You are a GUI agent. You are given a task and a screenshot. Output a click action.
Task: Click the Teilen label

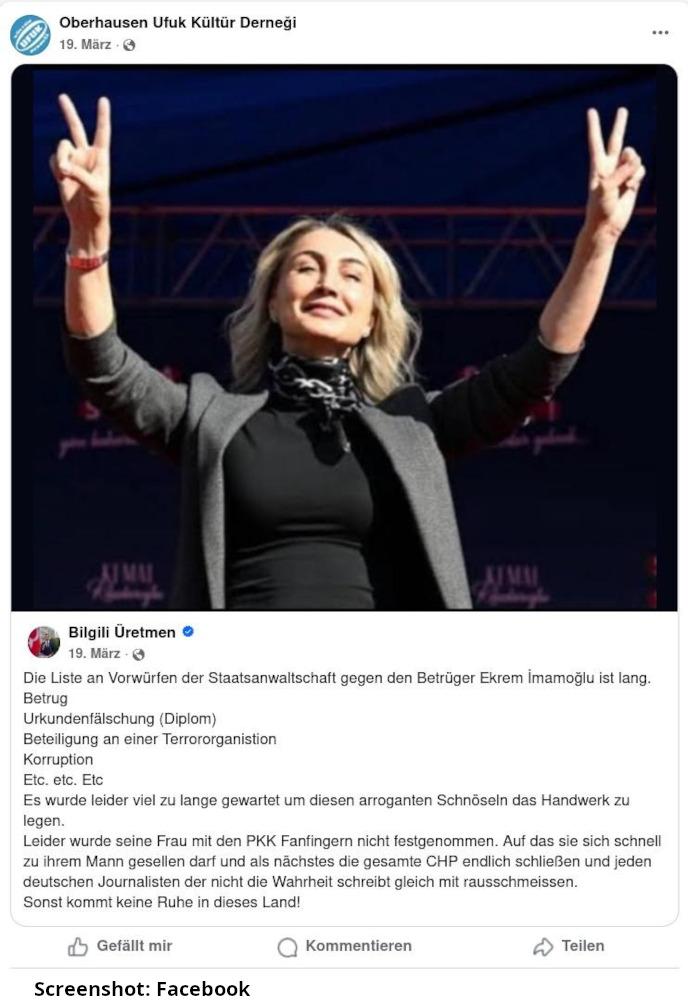coord(583,946)
